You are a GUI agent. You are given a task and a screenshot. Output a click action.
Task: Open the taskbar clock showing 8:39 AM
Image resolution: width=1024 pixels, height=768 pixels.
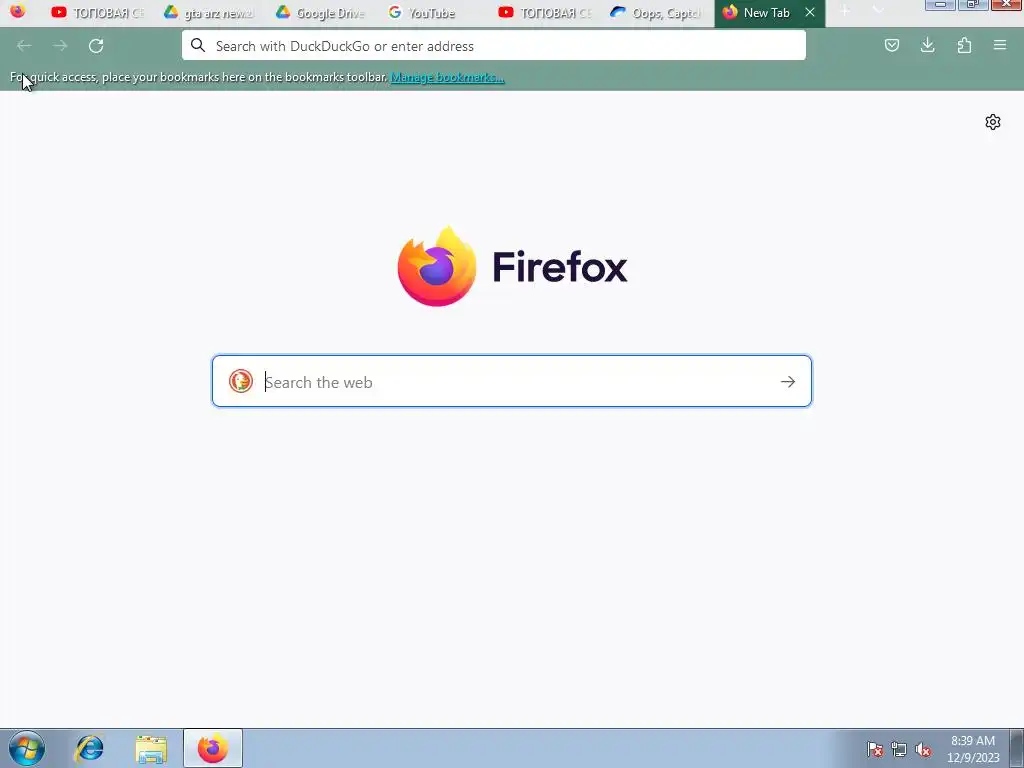pos(973,748)
